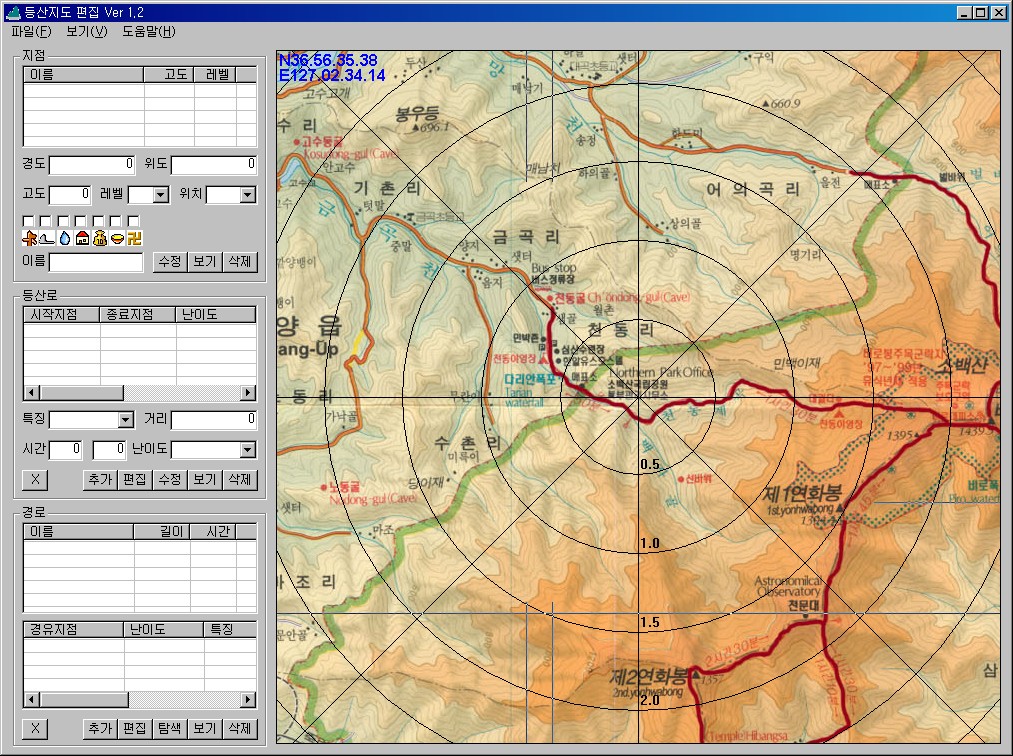The width and height of the screenshot is (1013, 756).
Task: Open the 보기(V) menu
Action: pos(87,31)
